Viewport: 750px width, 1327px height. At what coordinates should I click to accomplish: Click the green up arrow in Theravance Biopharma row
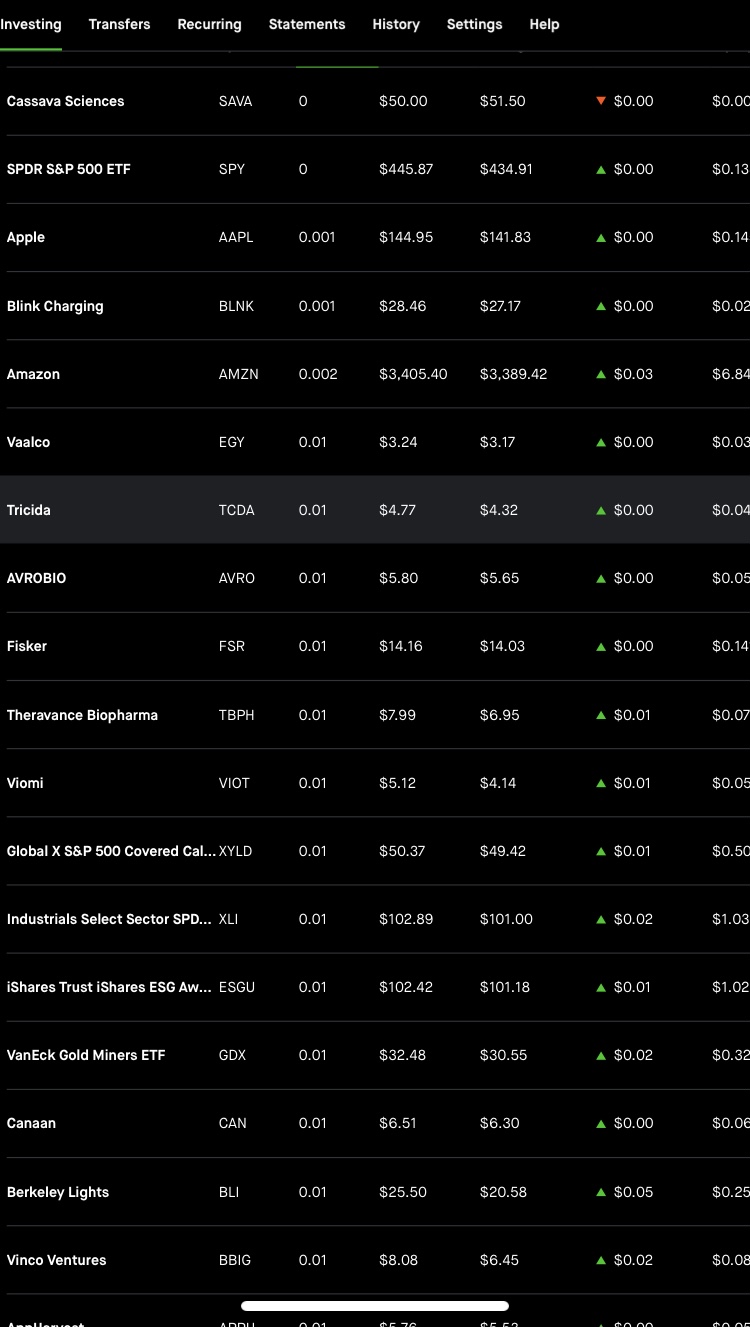(601, 715)
